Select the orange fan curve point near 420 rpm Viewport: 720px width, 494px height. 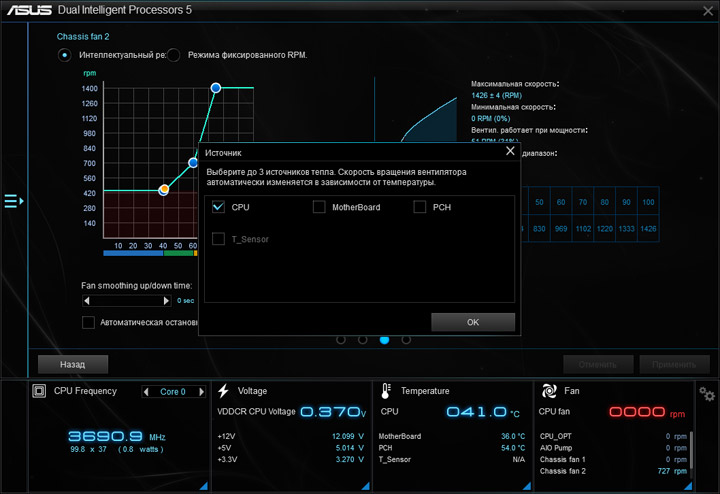click(x=164, y=190)
